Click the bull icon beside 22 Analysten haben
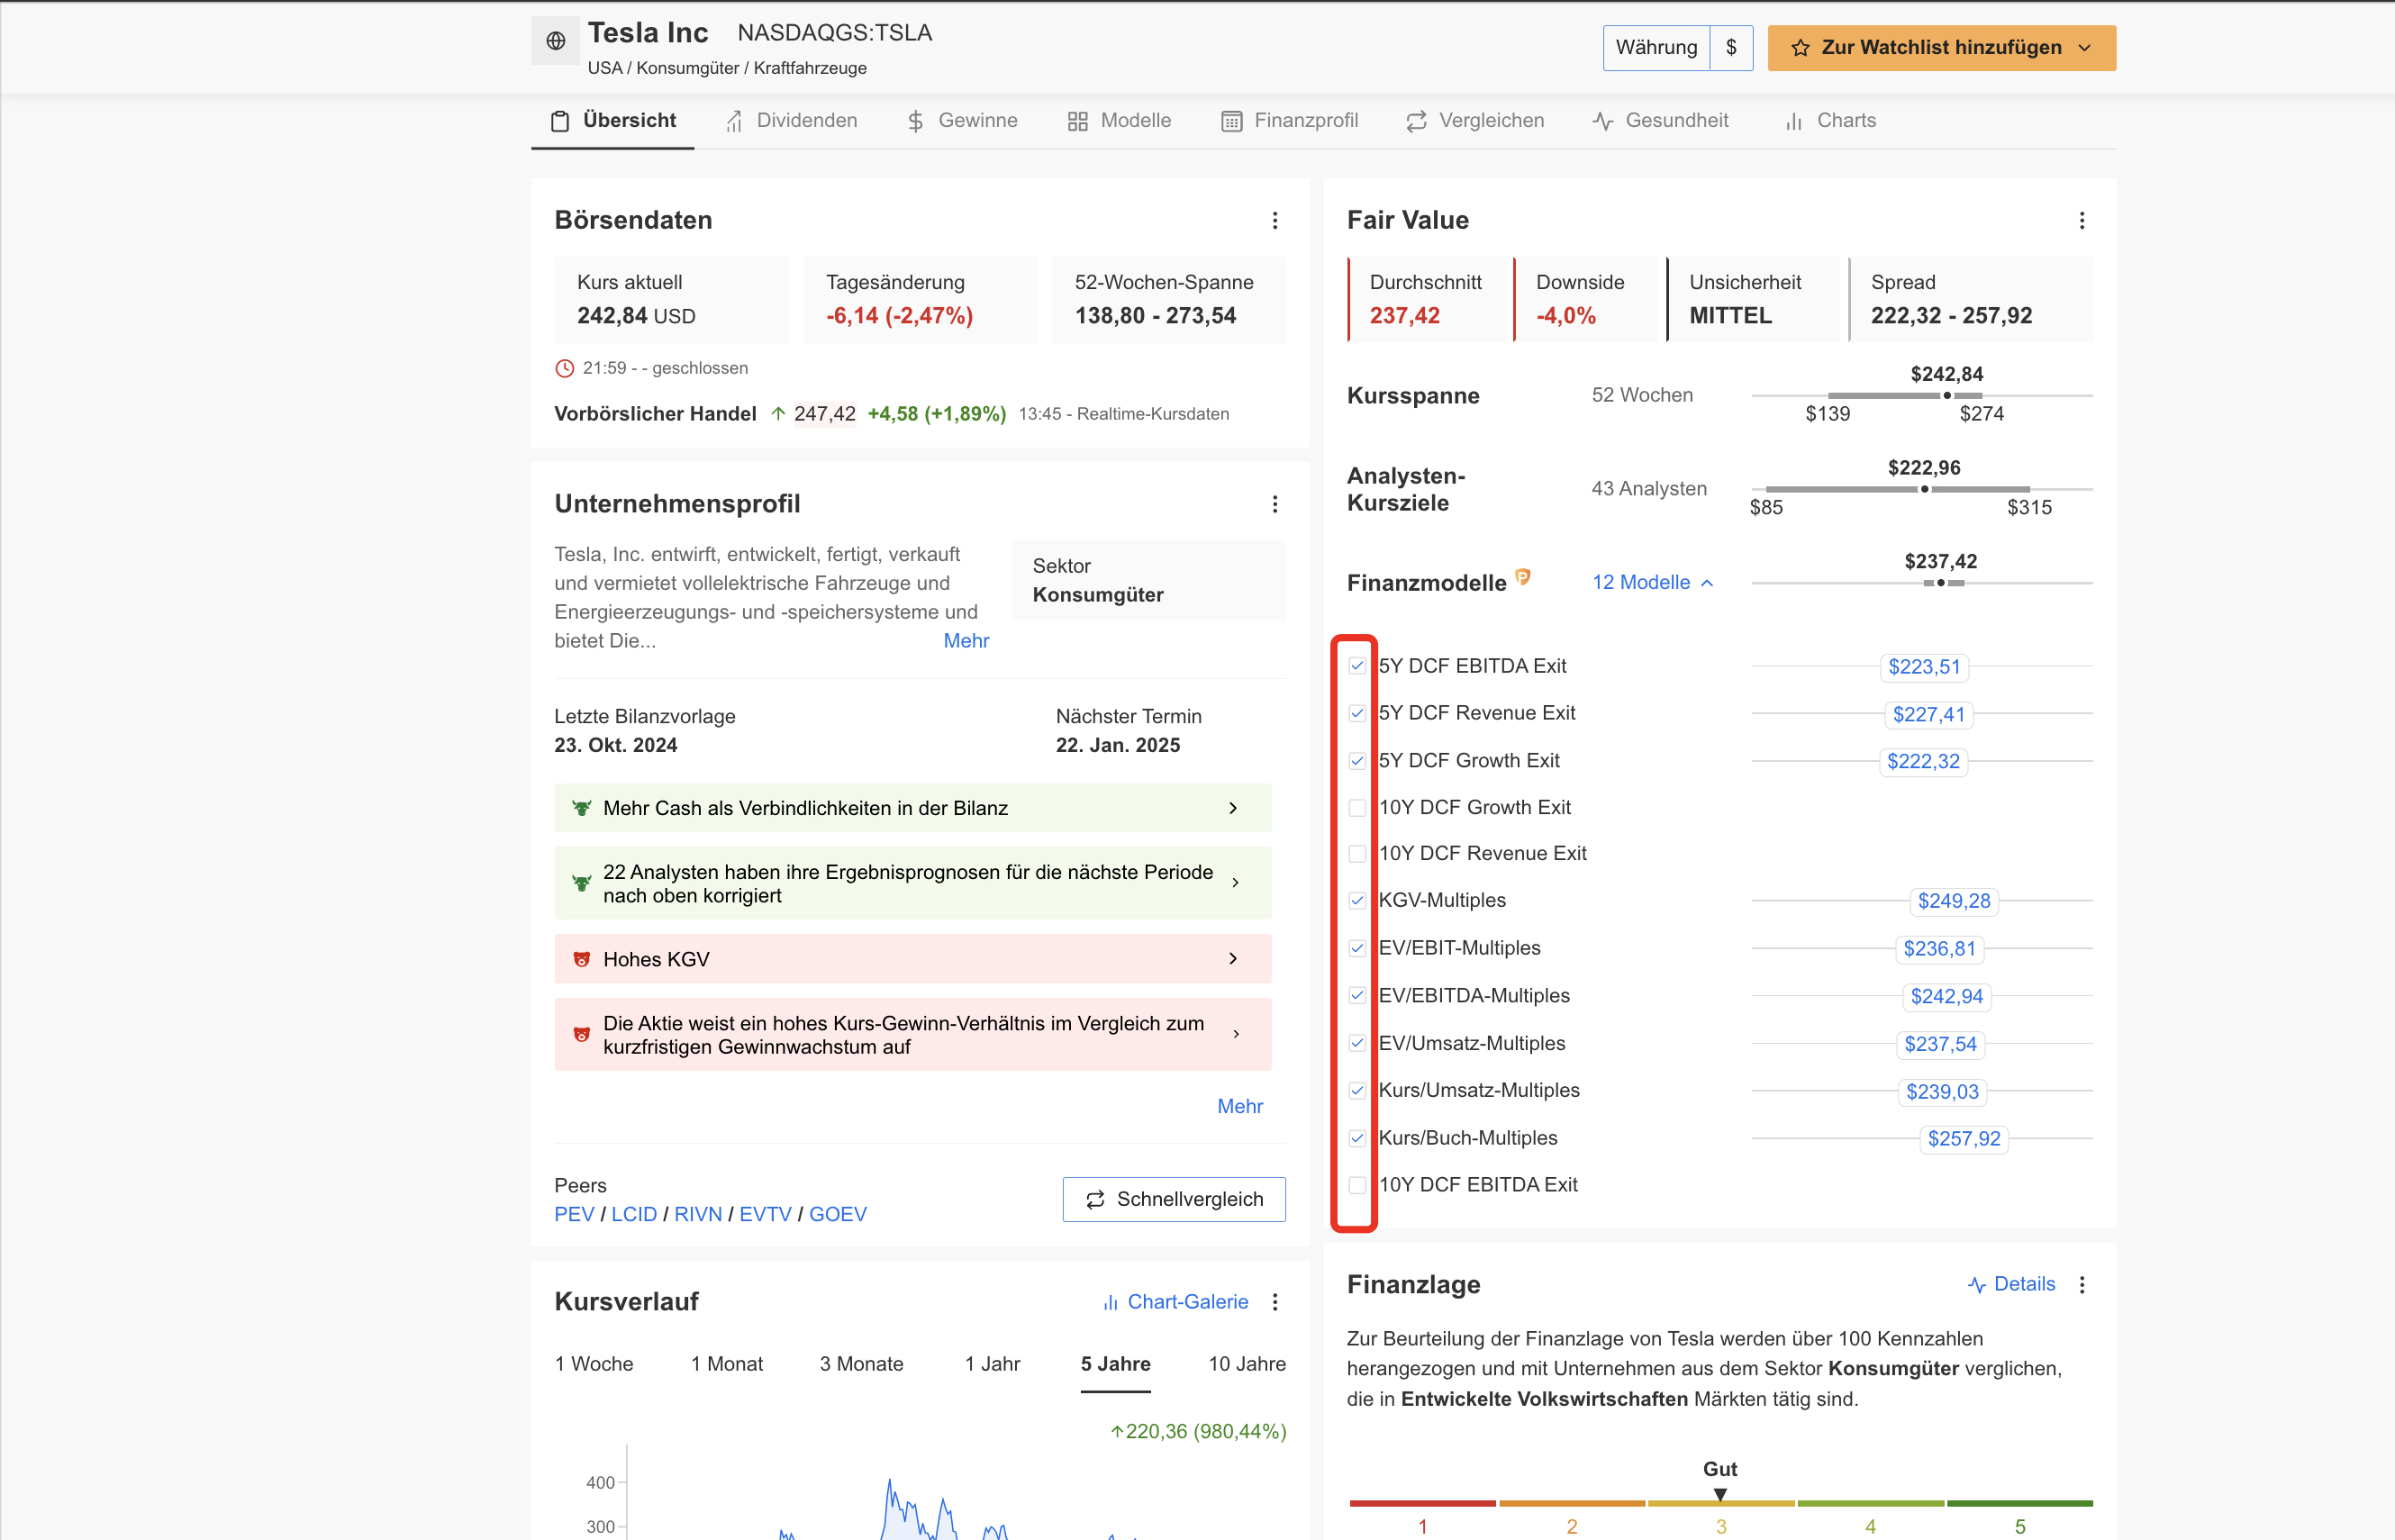 [581, 883]
